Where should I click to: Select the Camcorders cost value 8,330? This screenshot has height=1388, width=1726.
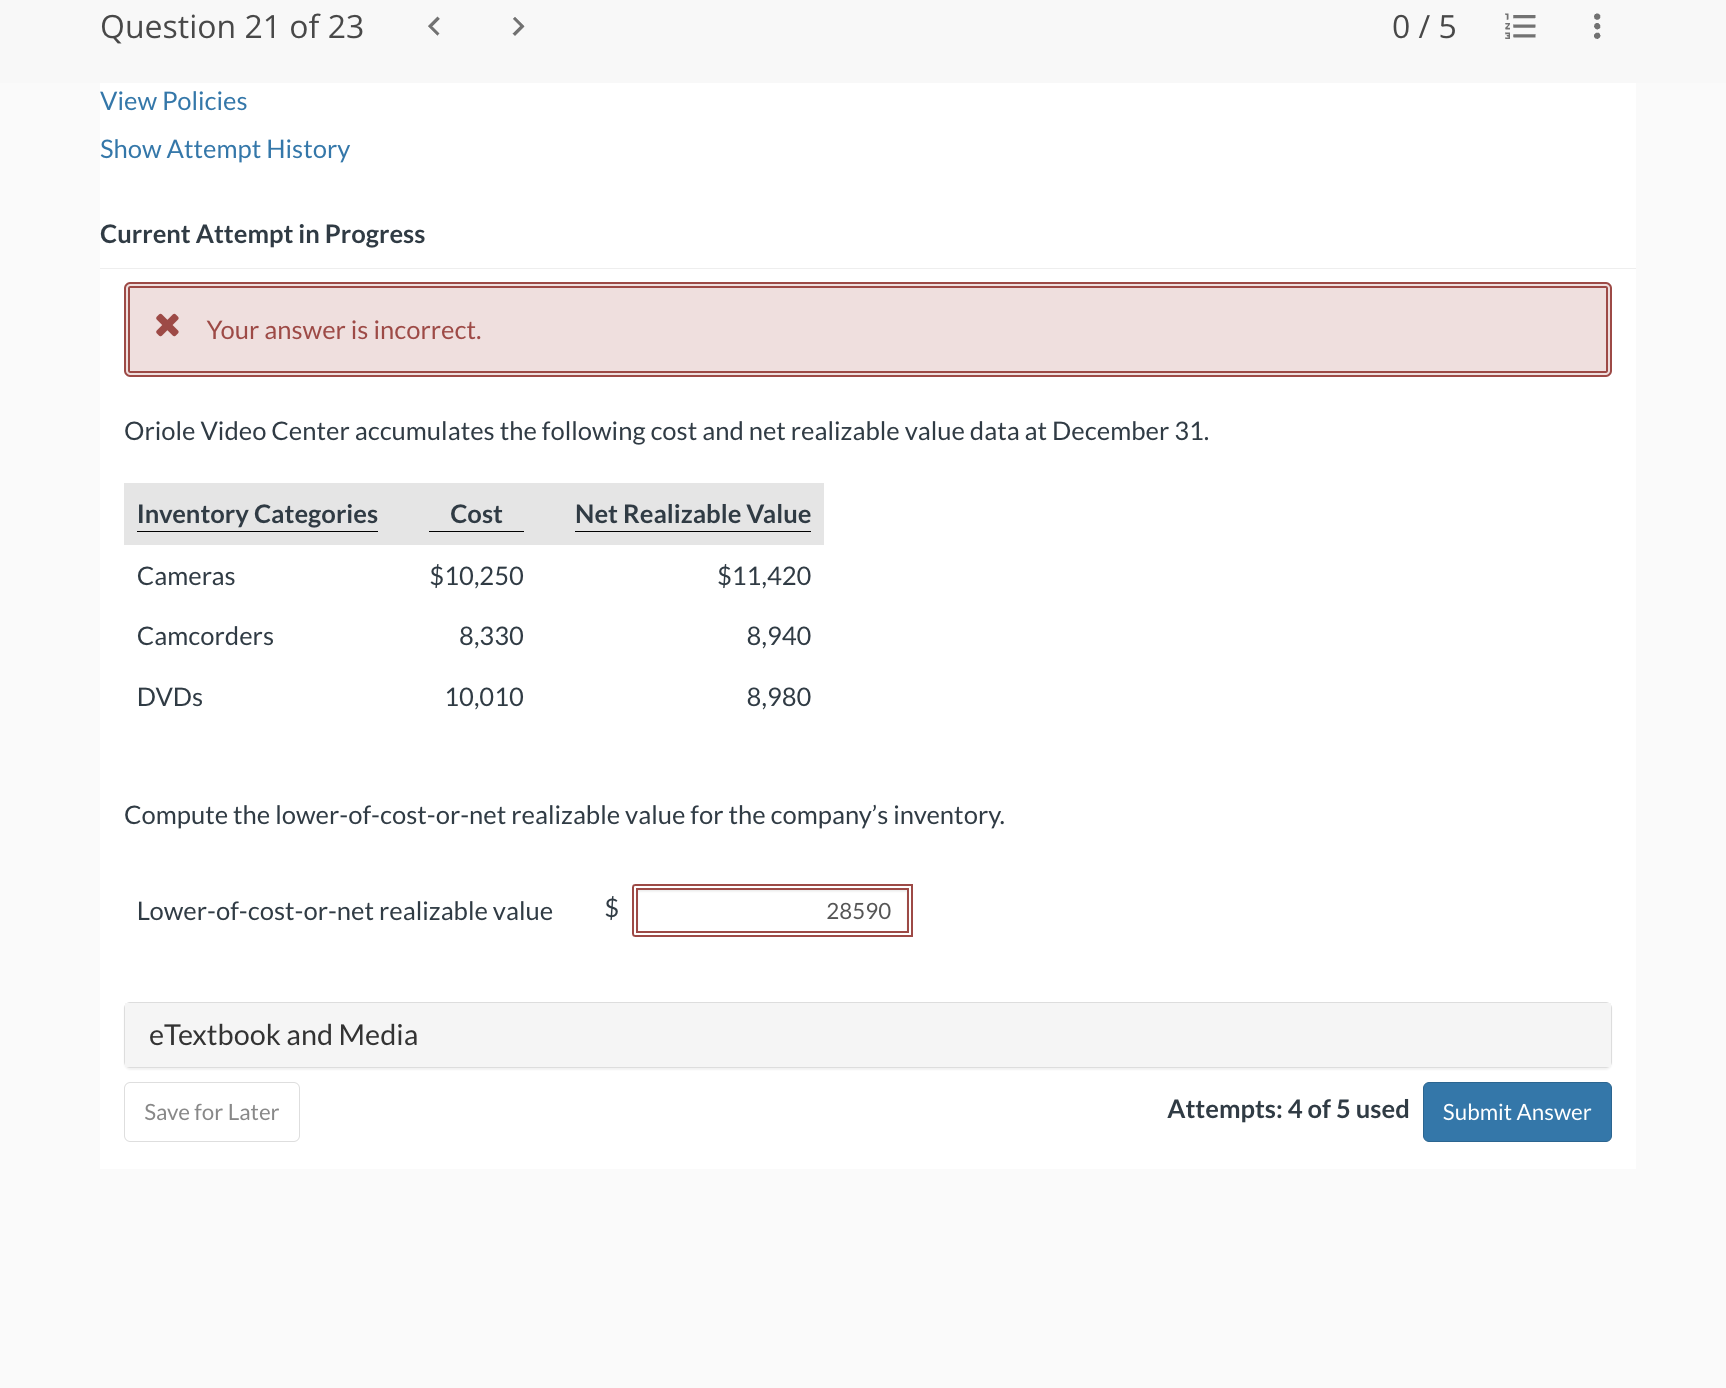[491, 636]
